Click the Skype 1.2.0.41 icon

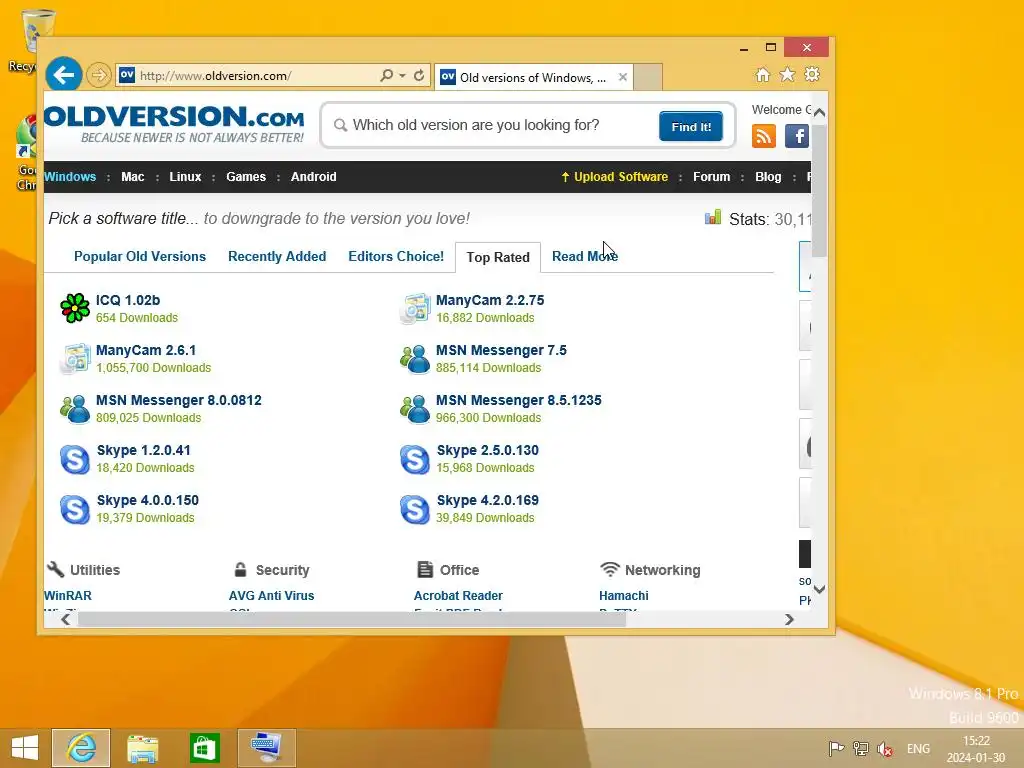tap(75, 459)
